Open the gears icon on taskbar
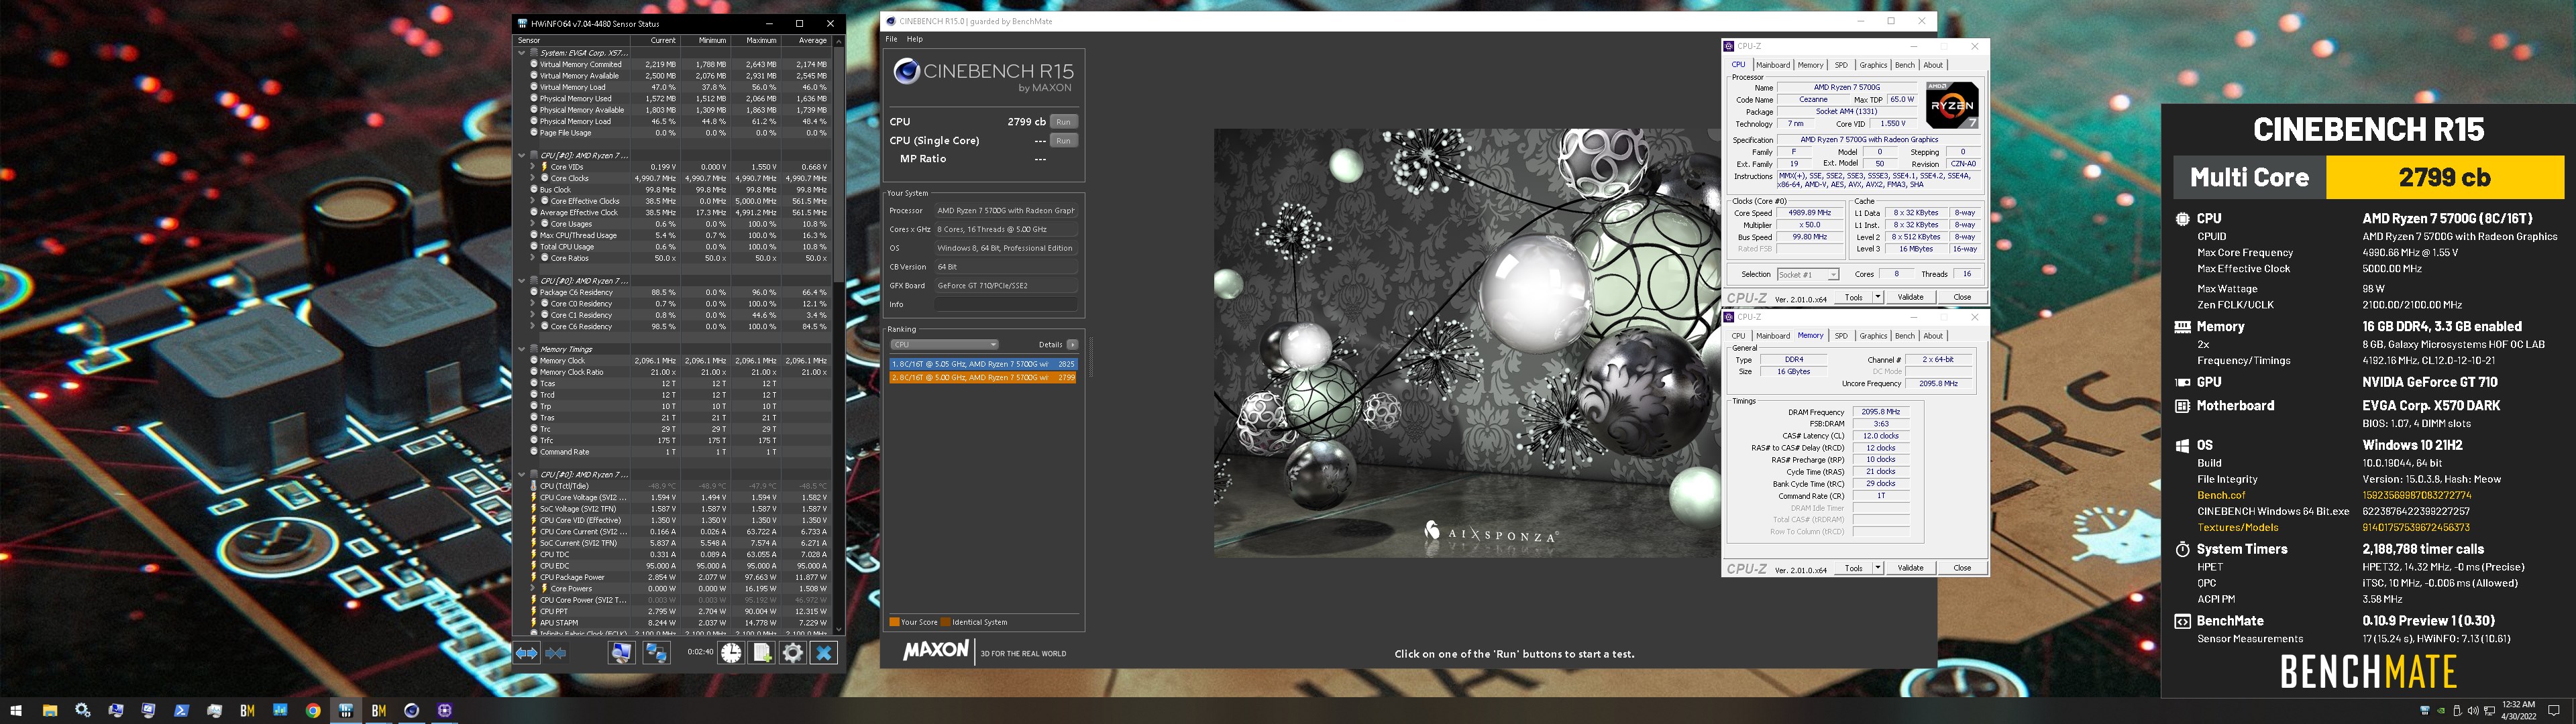 pyautogui.click(x=83, y=711)
